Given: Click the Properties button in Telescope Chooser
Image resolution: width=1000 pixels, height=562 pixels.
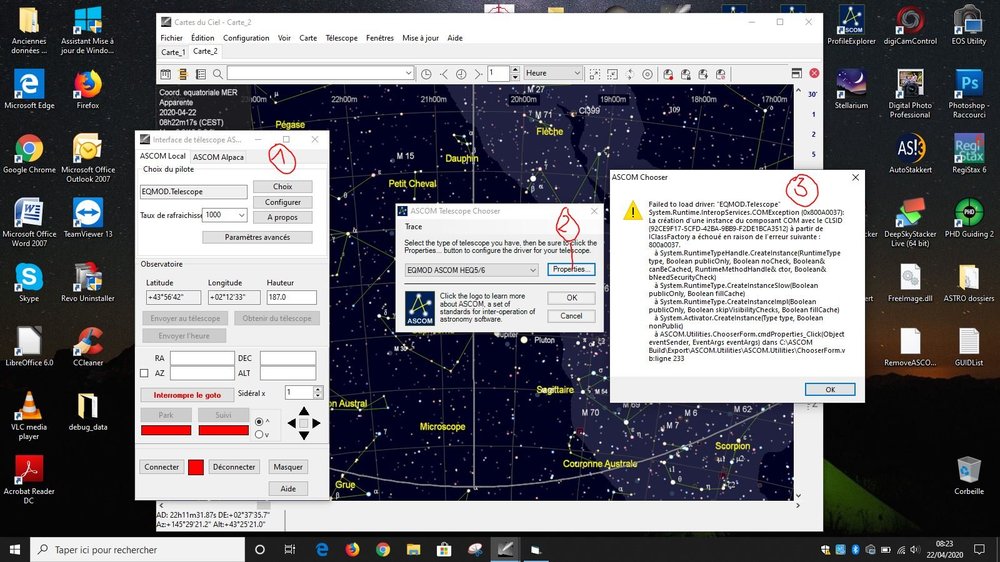Looking at the screenshot, I should point(571,269).
